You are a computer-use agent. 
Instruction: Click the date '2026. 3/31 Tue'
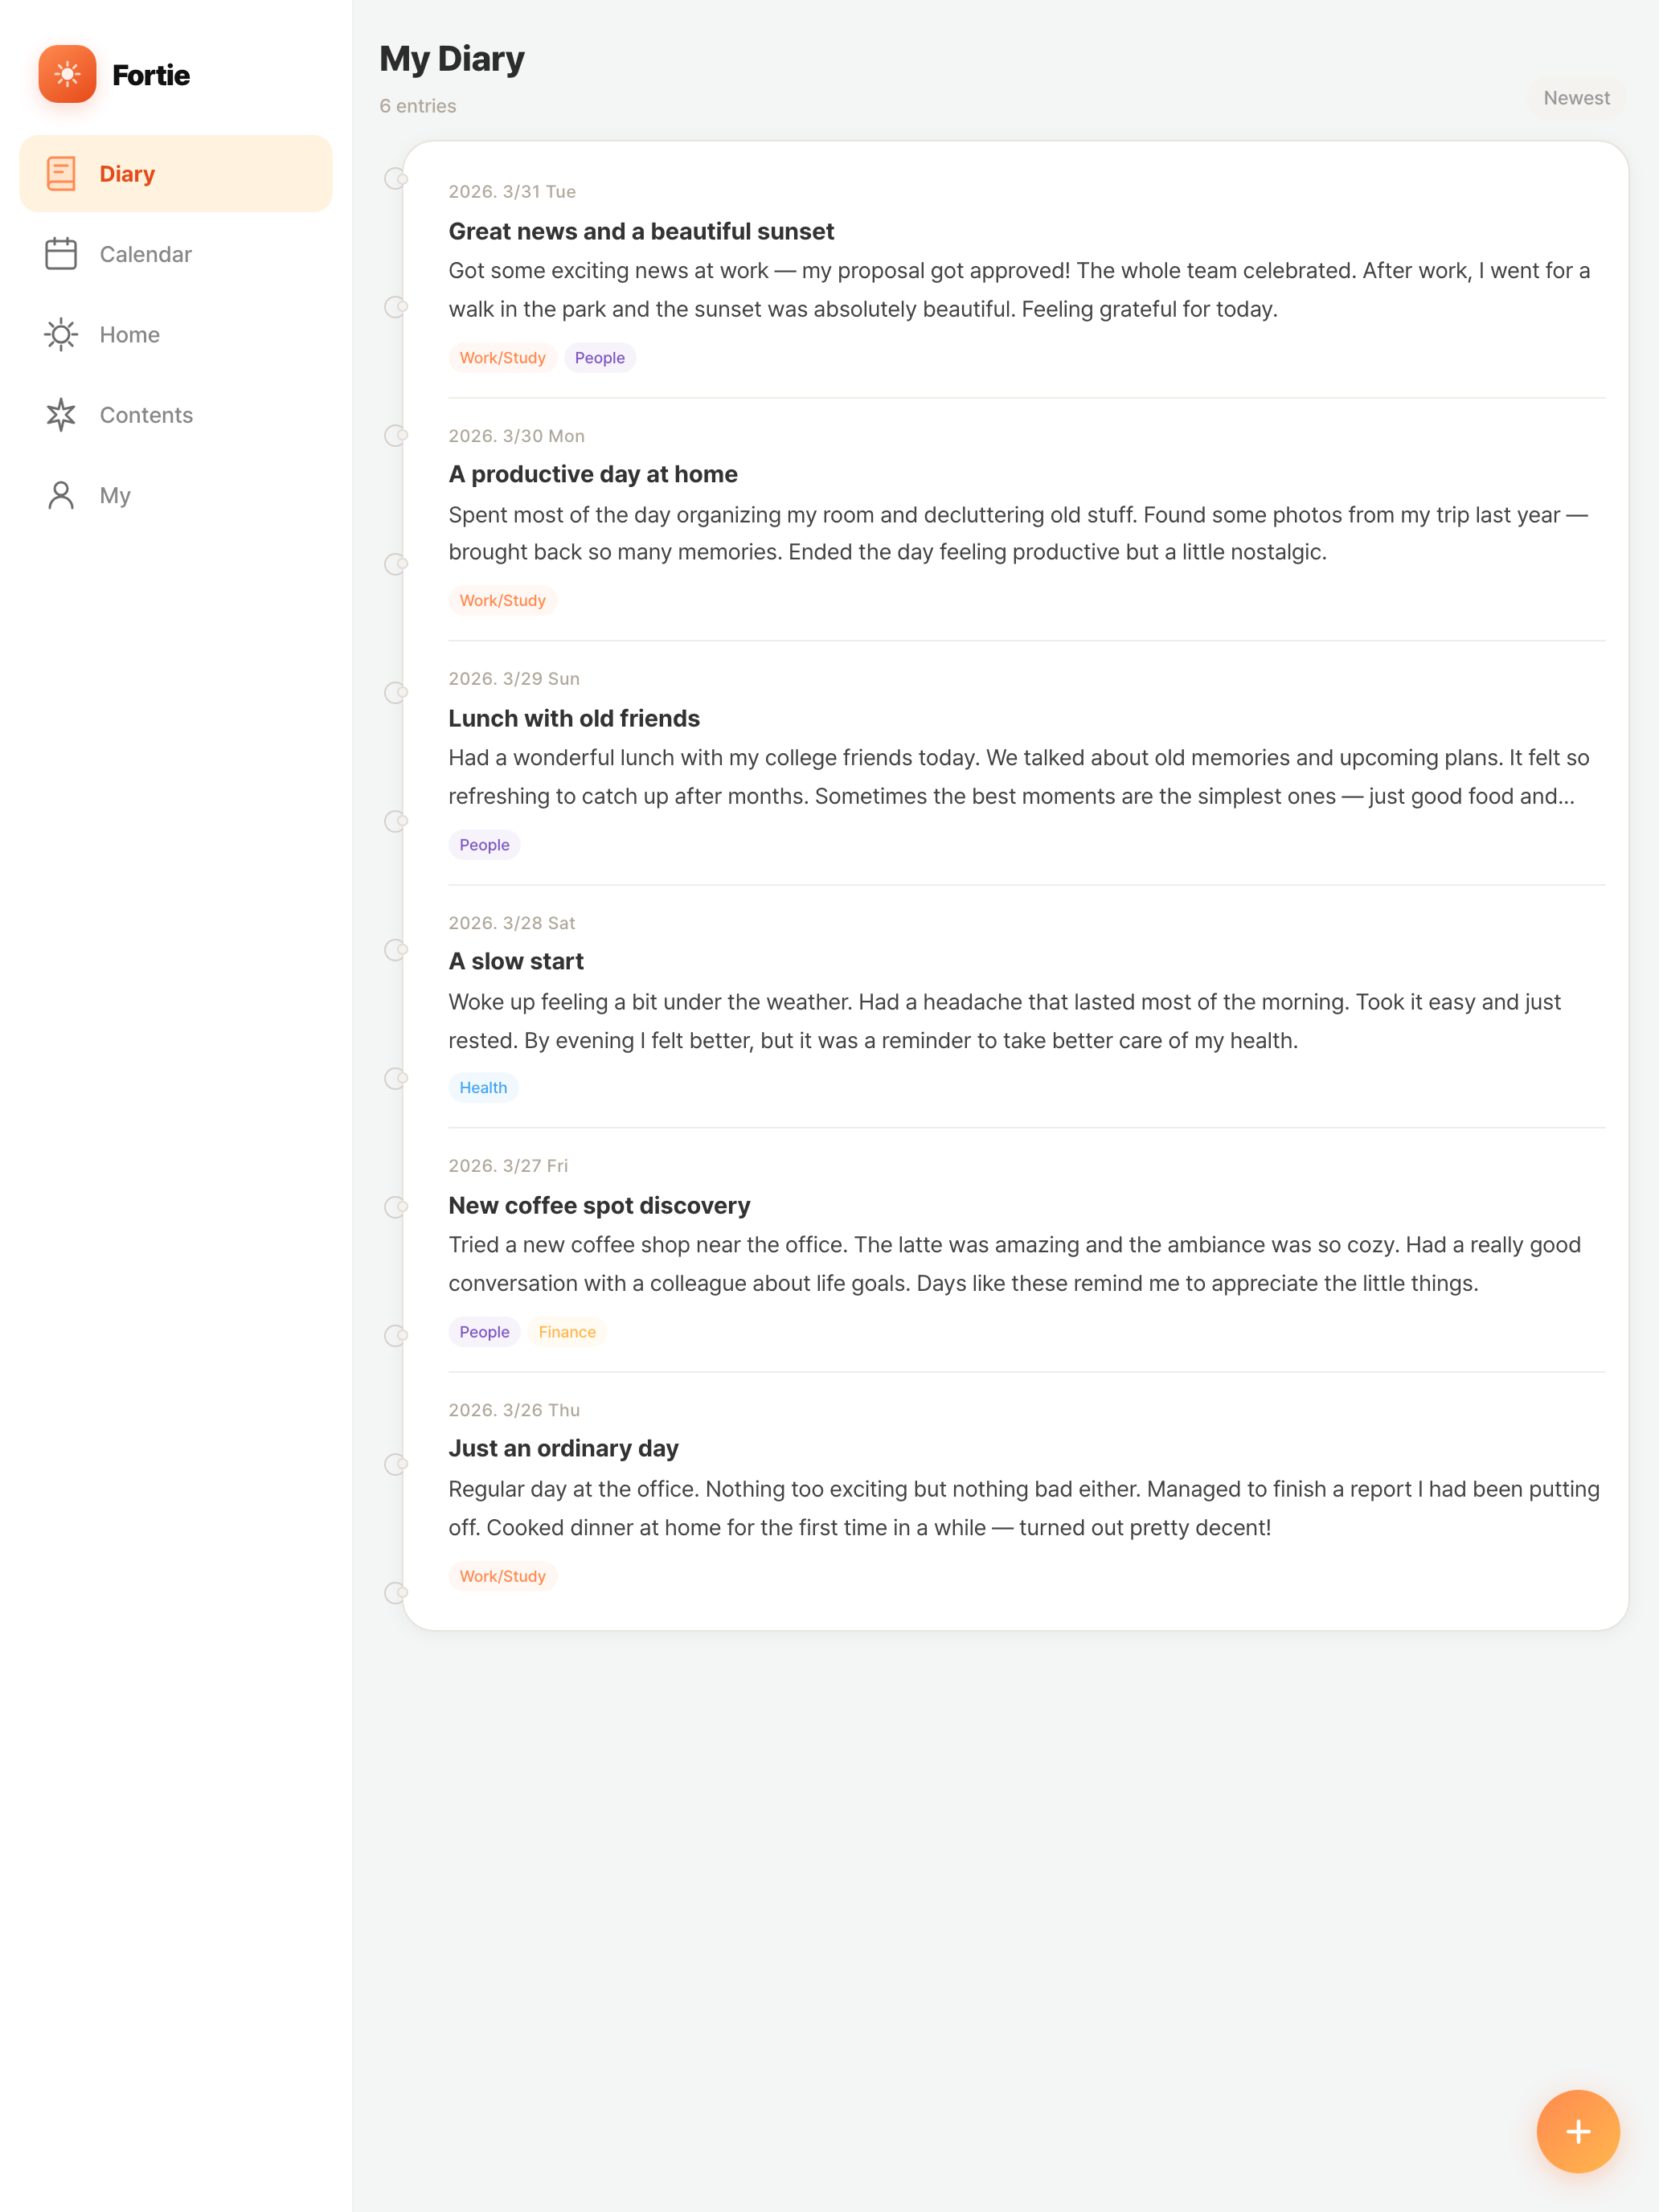coord(512,191)
